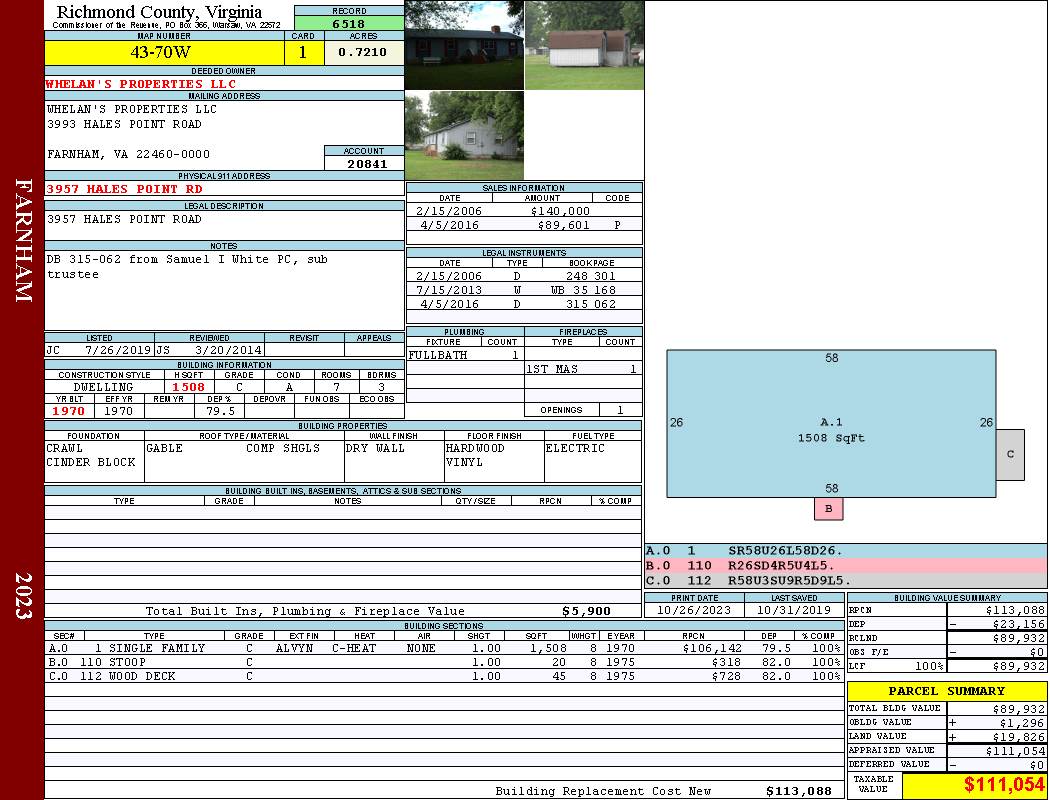
Task: Click the red year built 1970 field
Action: coord(69,411)
